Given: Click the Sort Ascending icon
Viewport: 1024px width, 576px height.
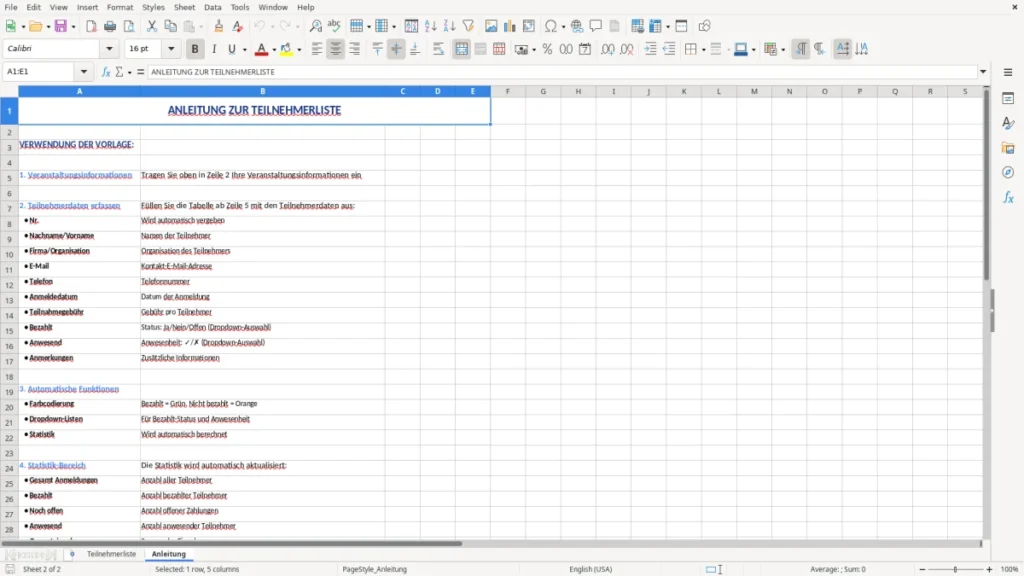Looking at the screenshot, I should [x=430, y=26].
